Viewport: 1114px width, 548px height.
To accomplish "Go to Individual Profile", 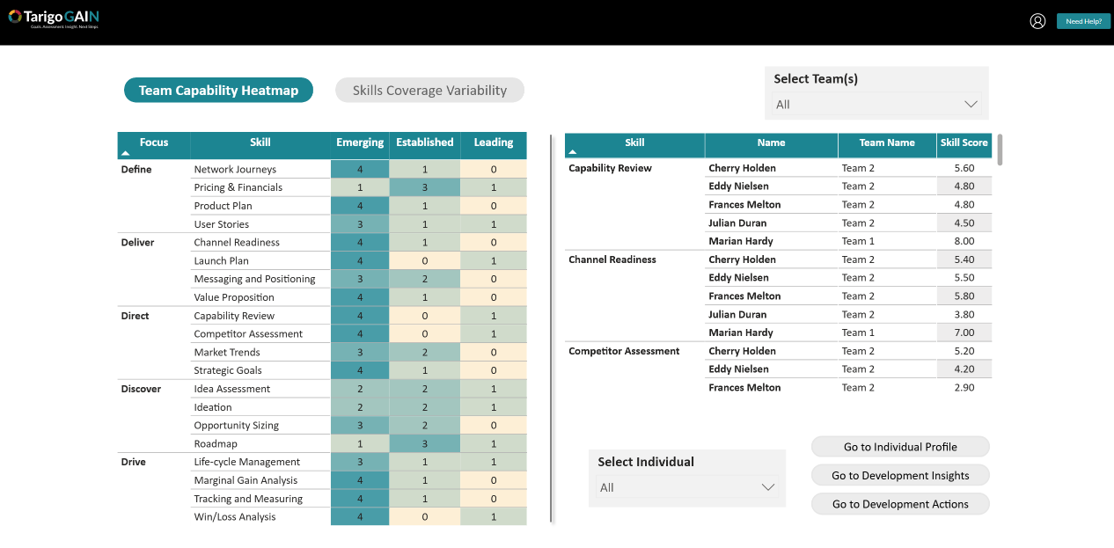I will pyautogui.click(x=900, y=447).
